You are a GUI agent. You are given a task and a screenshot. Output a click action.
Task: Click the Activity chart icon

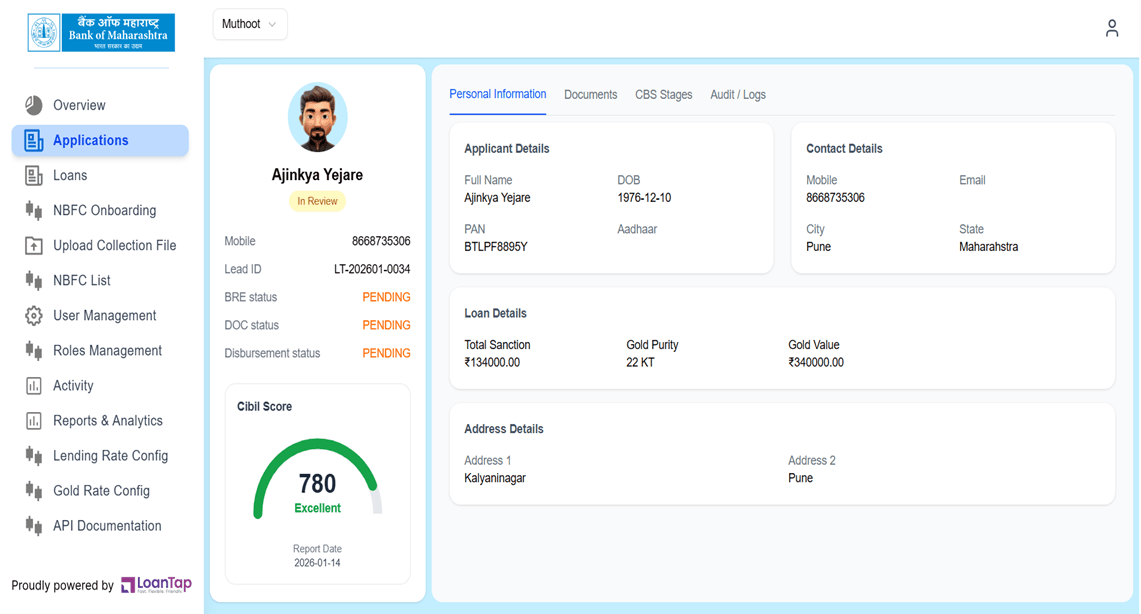(34, 386)
